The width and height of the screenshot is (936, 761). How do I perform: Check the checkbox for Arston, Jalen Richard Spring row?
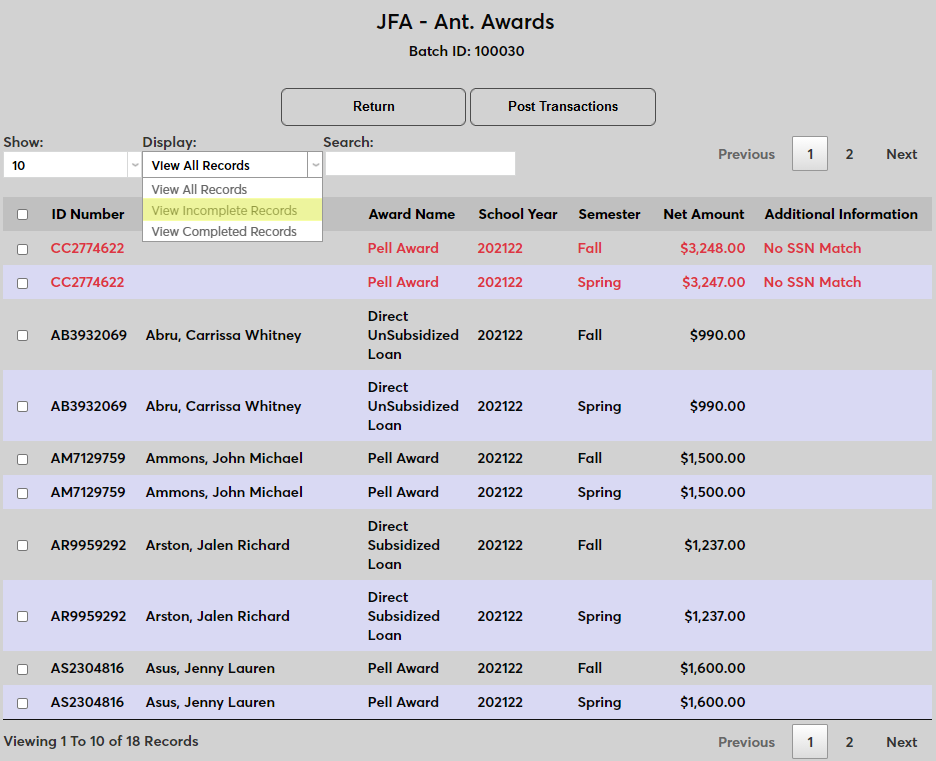(22, 616)
